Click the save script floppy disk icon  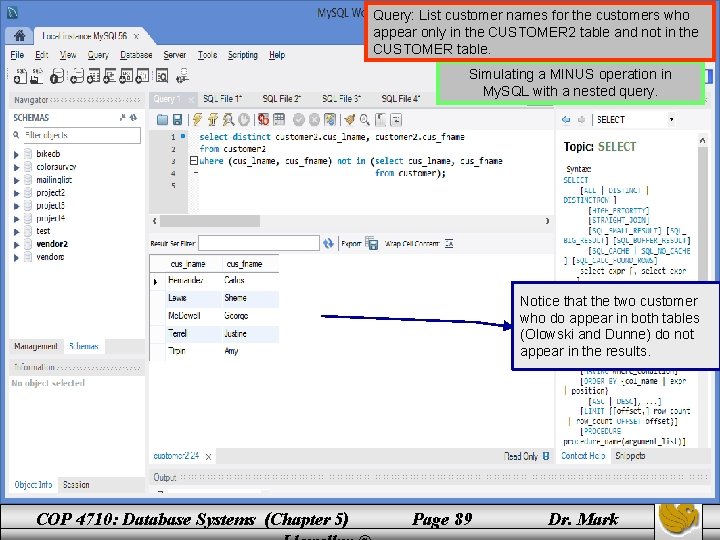point(177,120)
